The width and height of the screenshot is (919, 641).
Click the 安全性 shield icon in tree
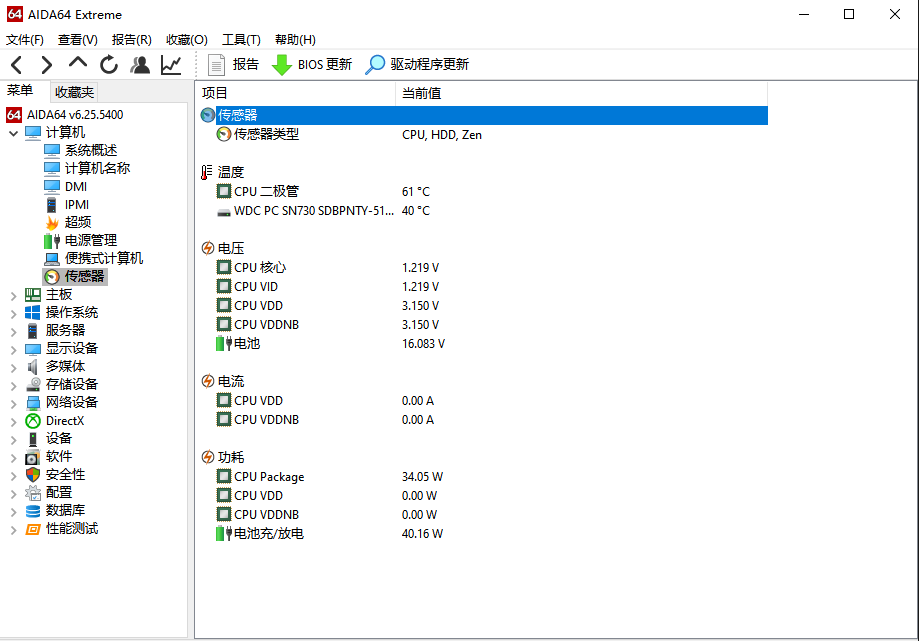(33, 475)
